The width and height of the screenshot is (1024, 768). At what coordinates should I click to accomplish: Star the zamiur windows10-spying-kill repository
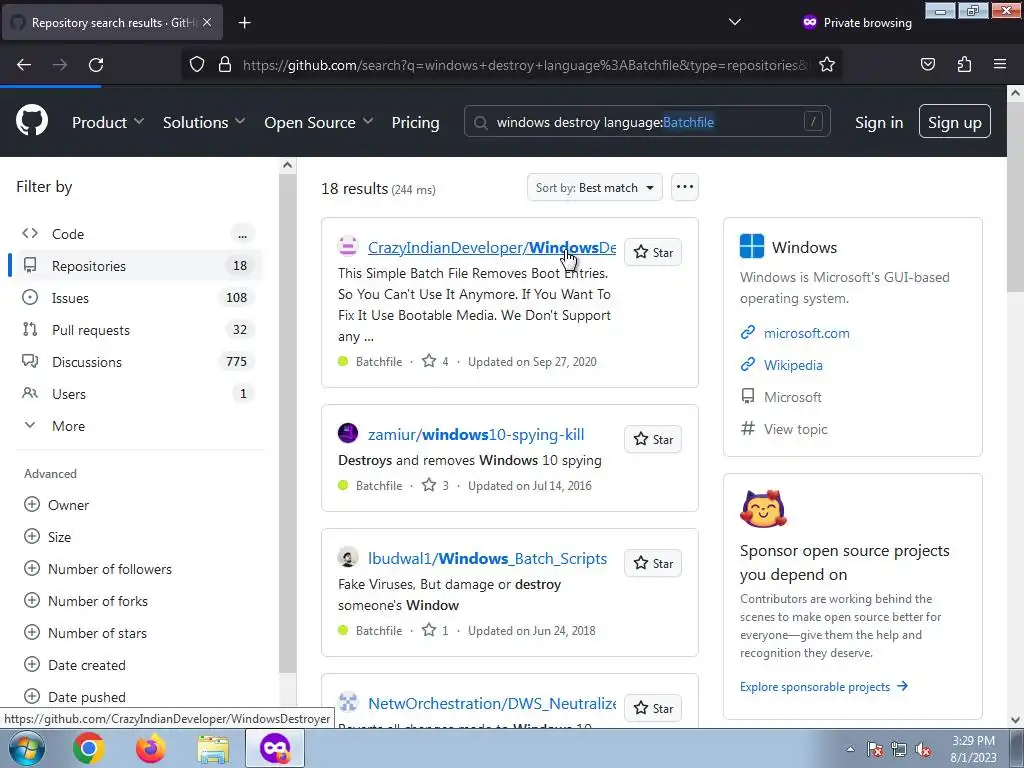pyautogui.click(x=653, y=440)
